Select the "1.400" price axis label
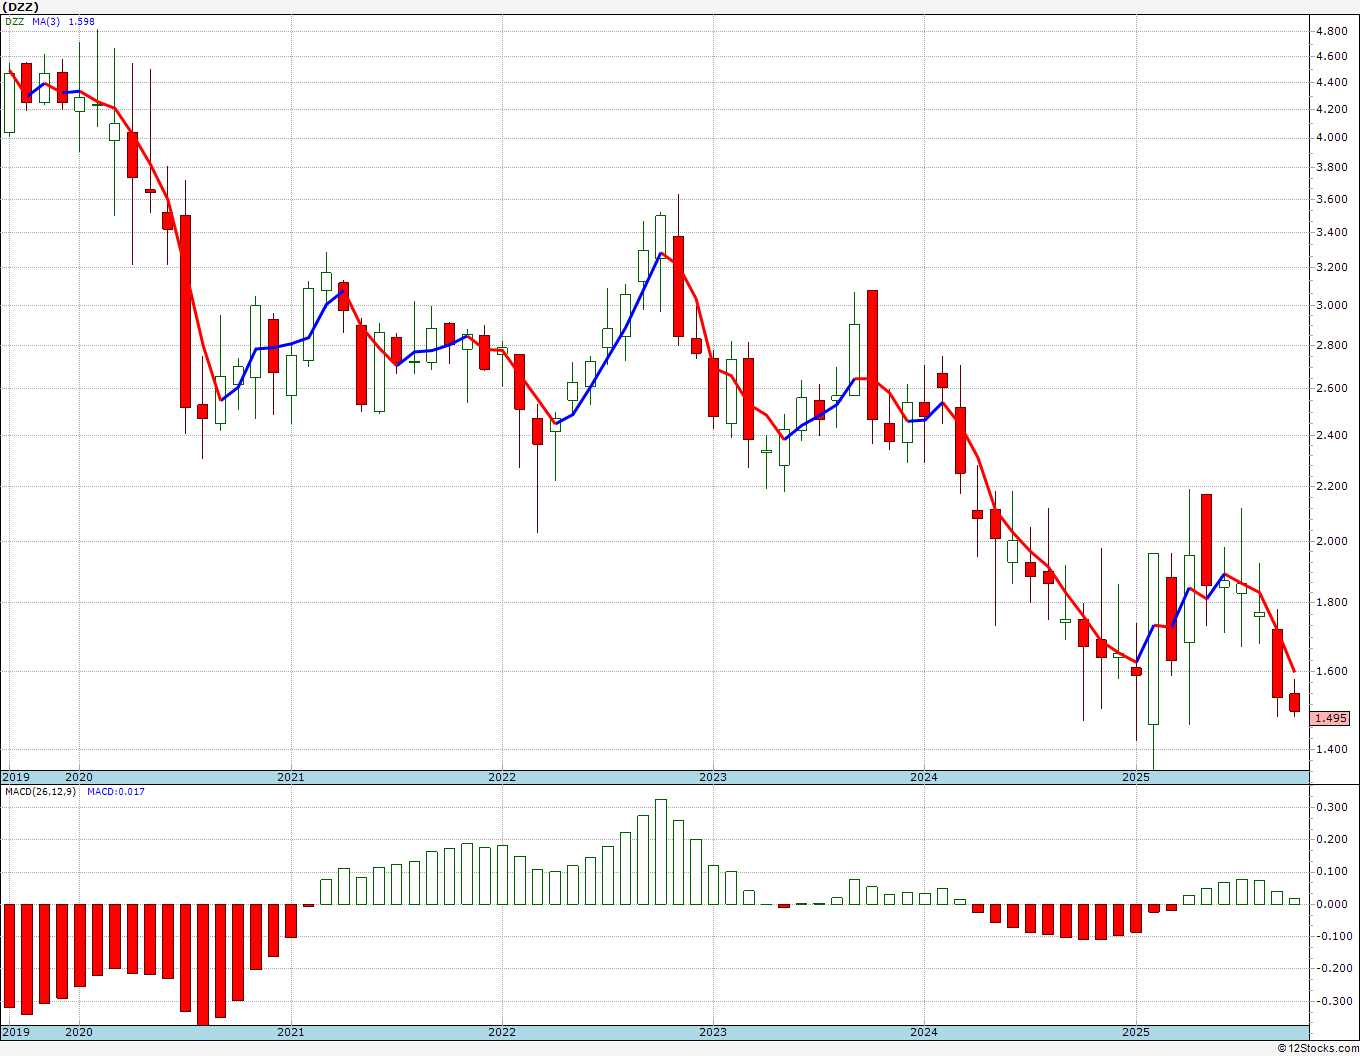This screenshot has width=1360, height=1056. (1331, 749)
